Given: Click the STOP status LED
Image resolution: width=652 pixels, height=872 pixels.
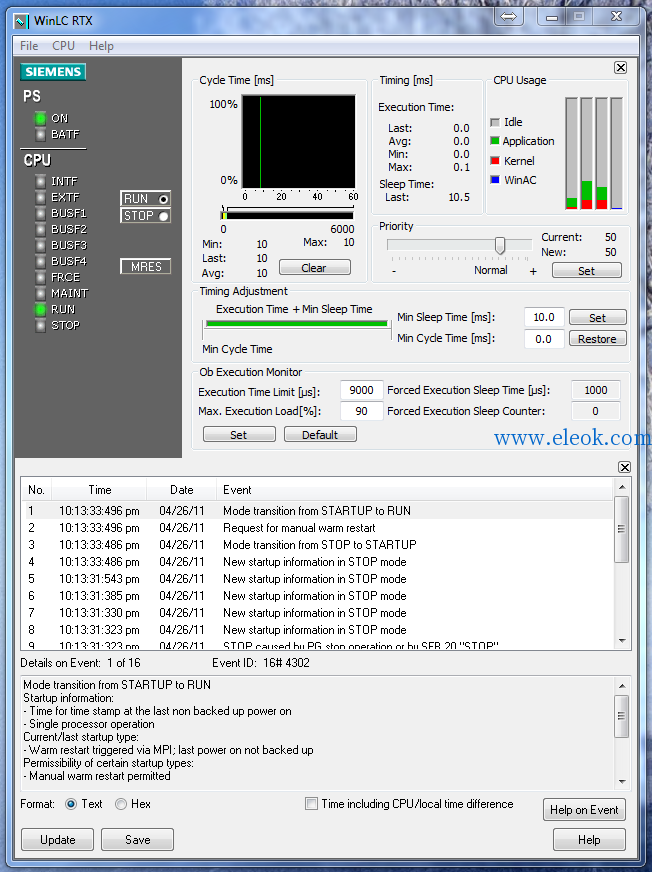Looking at the screenshot, I should [40, 326].
